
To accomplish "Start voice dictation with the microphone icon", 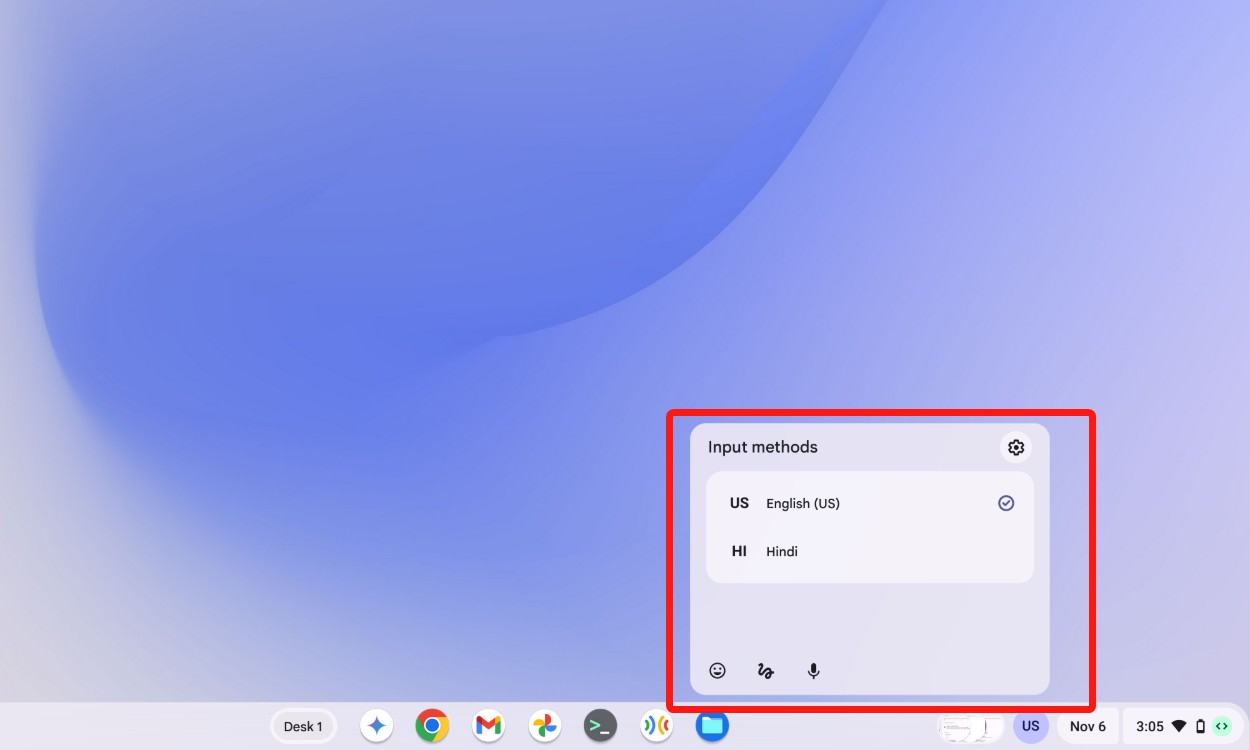I will point(813,670).
